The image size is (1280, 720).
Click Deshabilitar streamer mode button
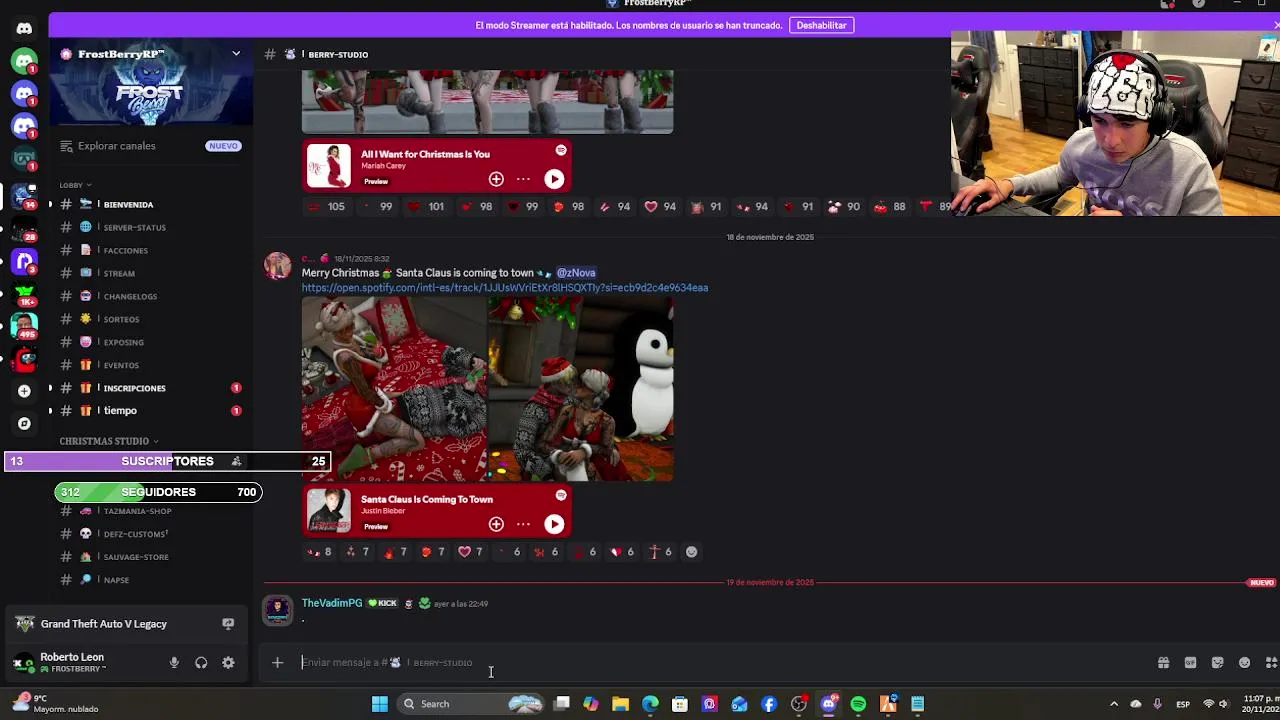[x=821, y=25]
